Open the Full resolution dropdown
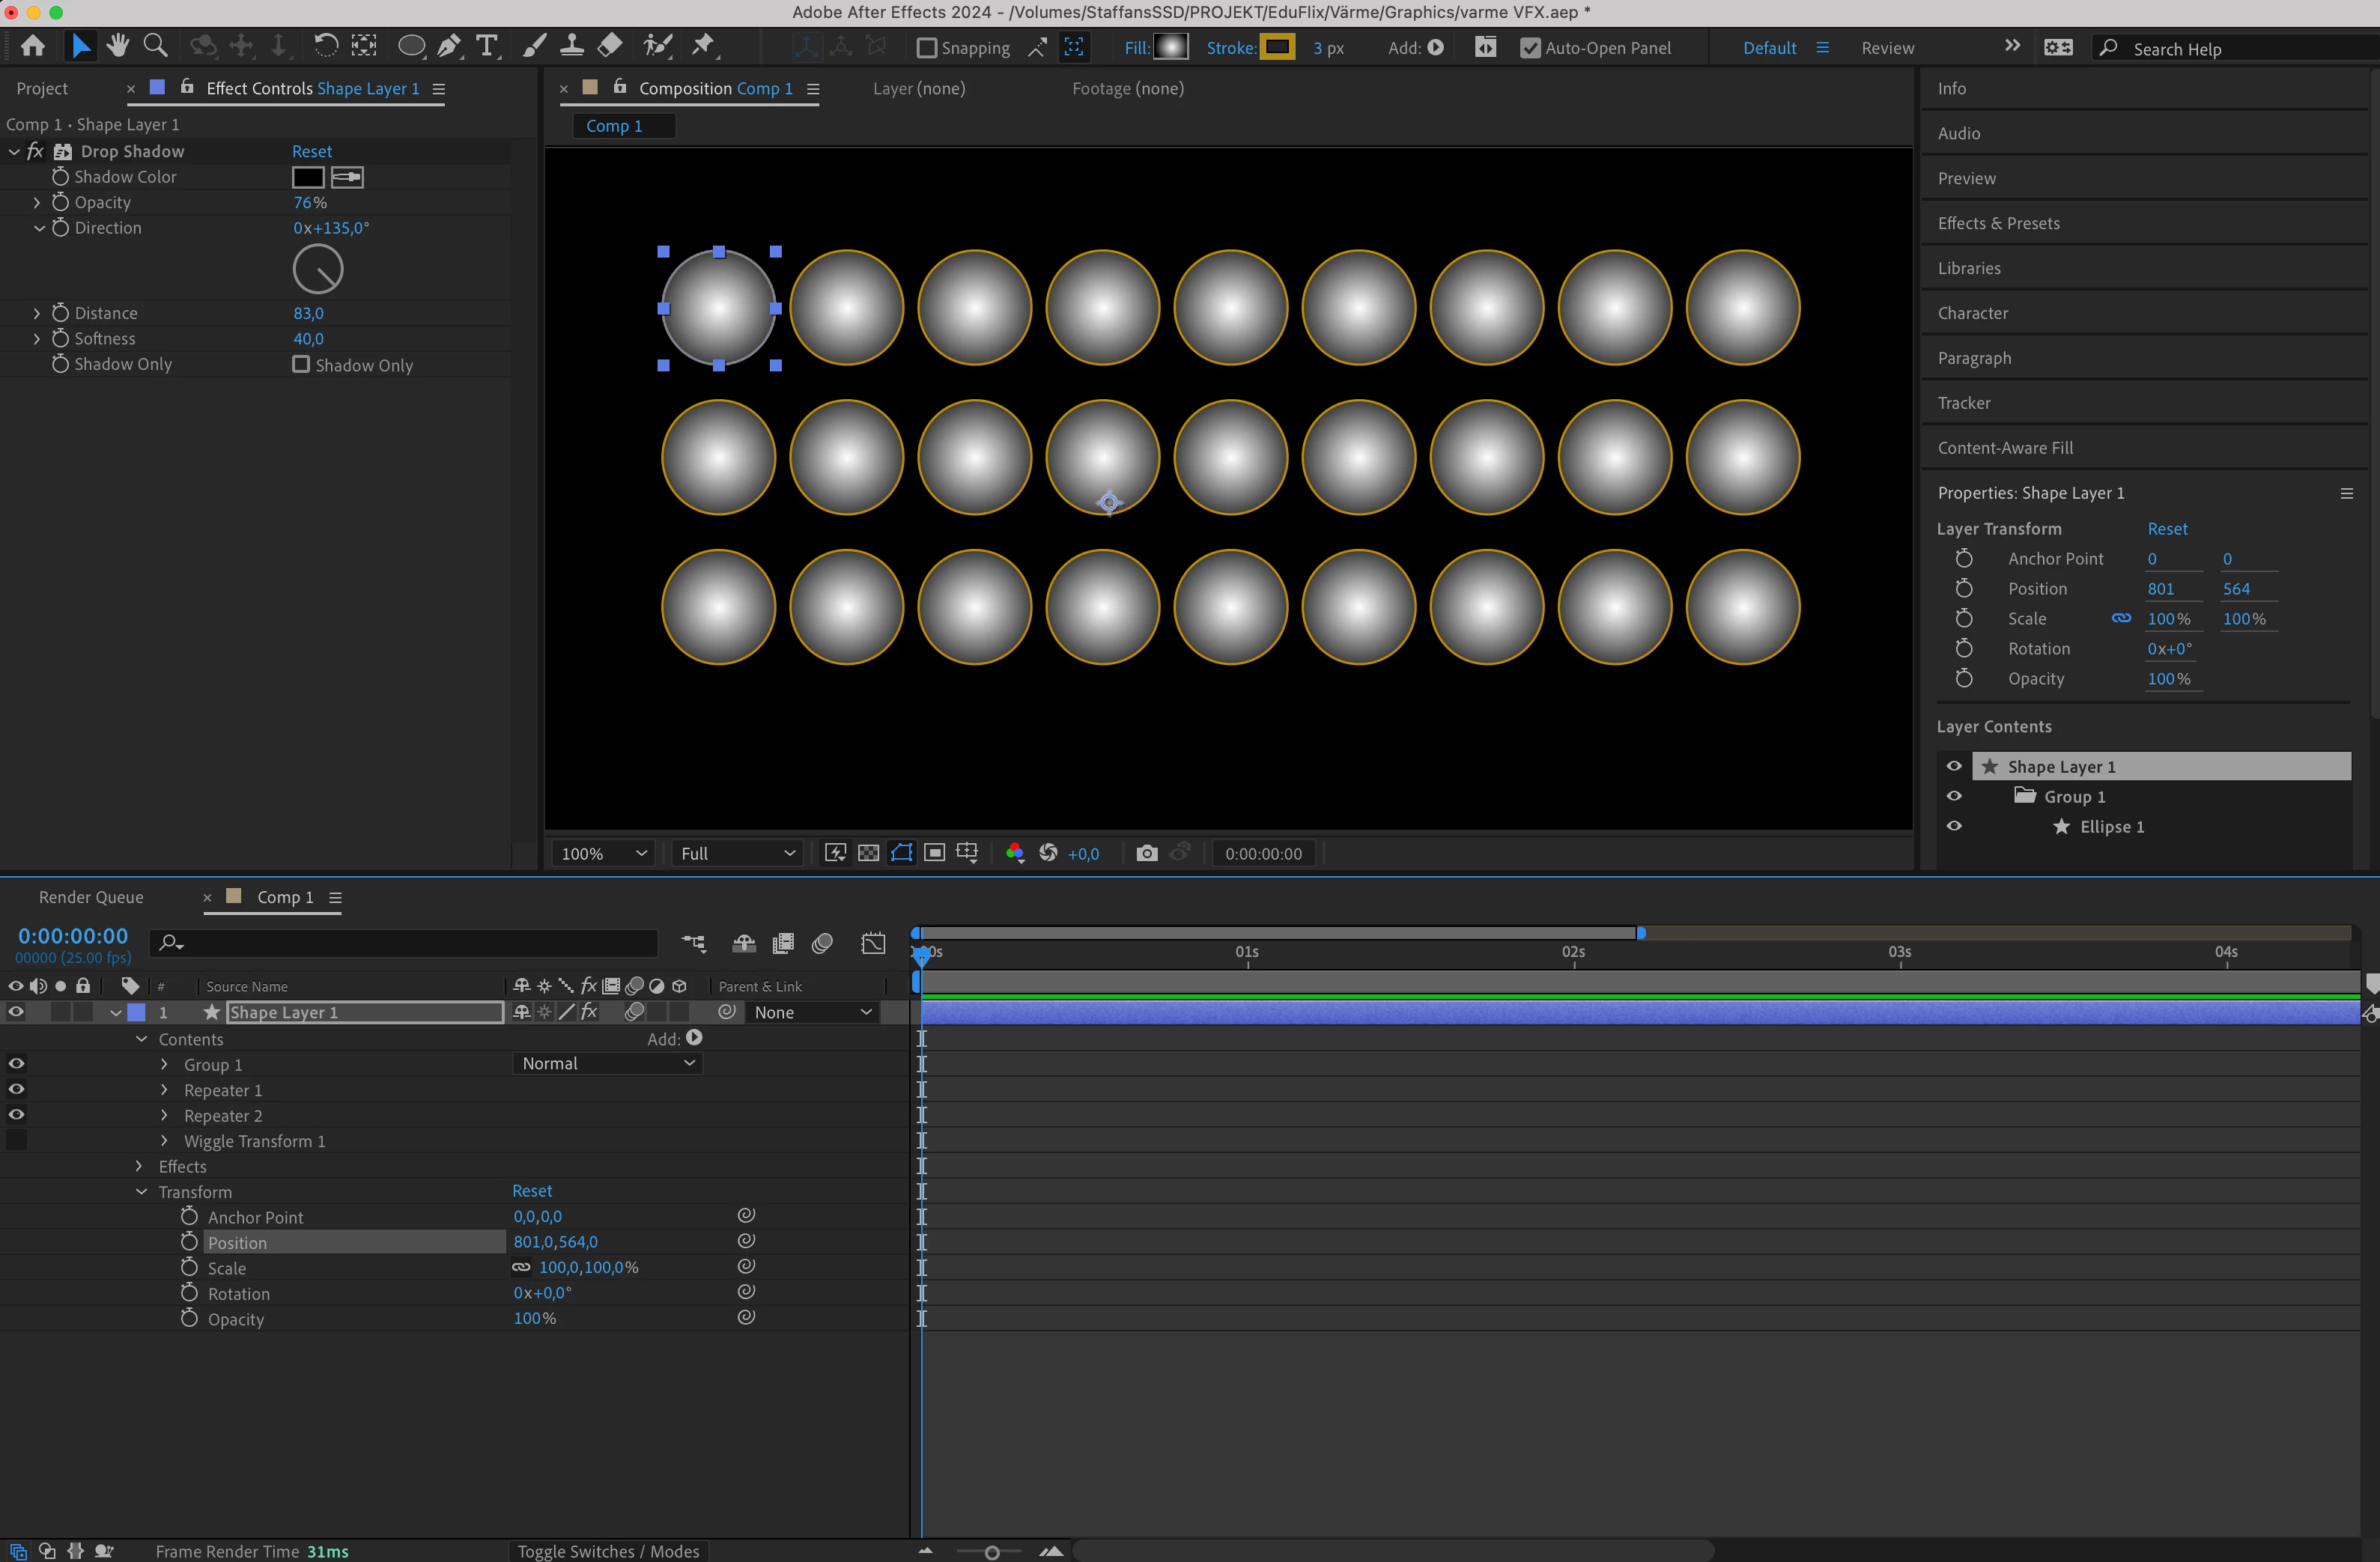 coord(737,853)
